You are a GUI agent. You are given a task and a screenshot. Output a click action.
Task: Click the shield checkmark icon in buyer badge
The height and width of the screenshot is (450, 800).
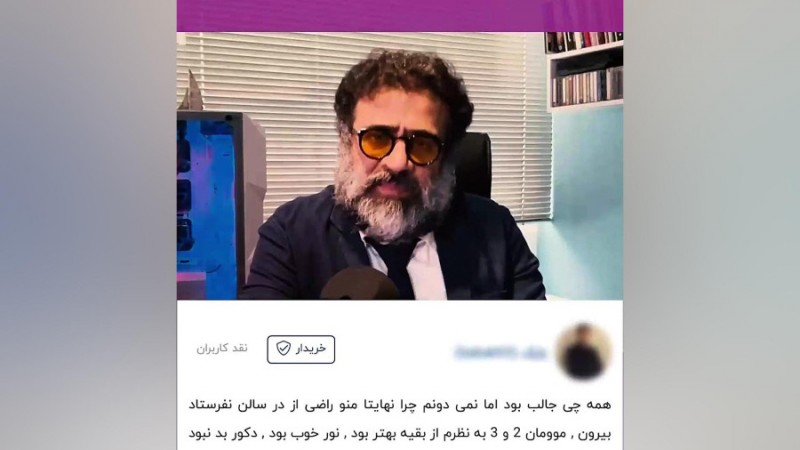[283, 348]
